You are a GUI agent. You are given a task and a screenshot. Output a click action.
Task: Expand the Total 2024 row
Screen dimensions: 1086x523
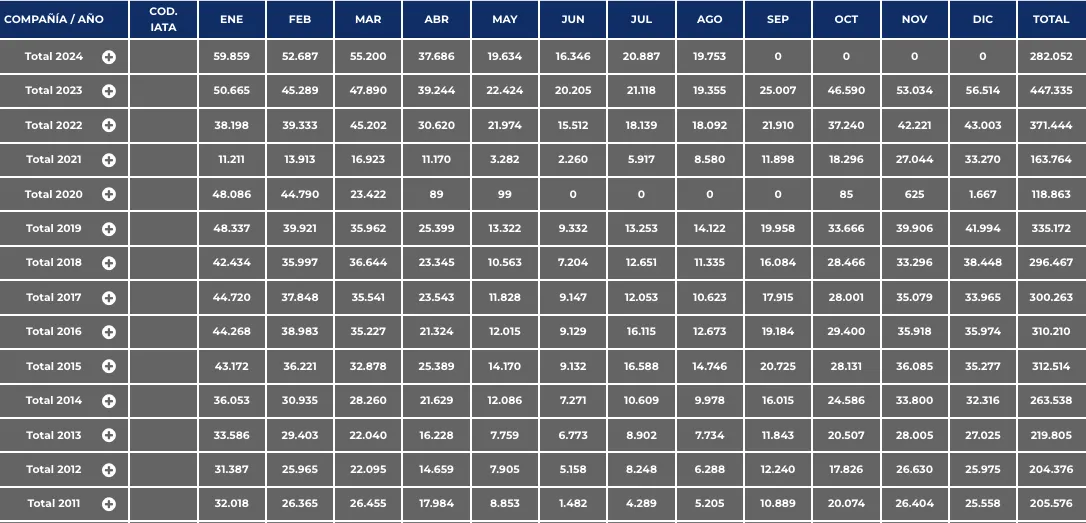pyautogui.click(x=109, y=57)
